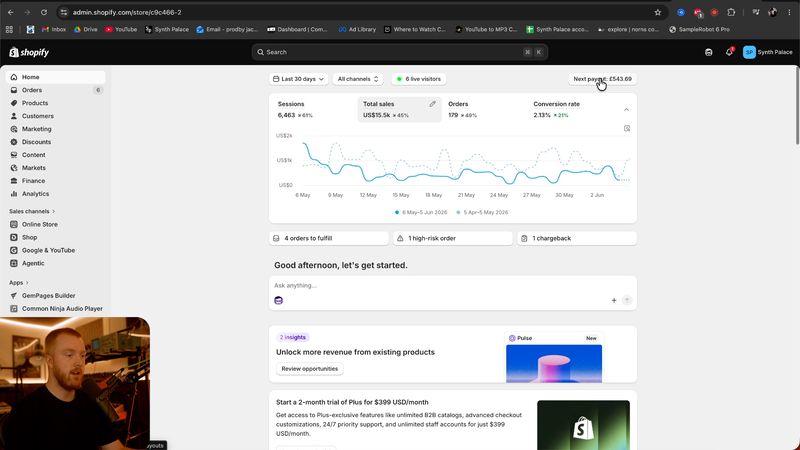
Task: Open the All channels dropdown
Action: pyautogui.click(x=358, y=79)
